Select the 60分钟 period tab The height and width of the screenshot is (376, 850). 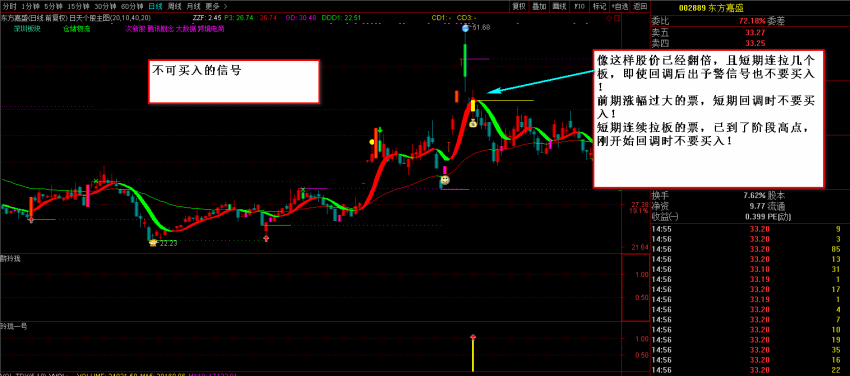[132, 7]
